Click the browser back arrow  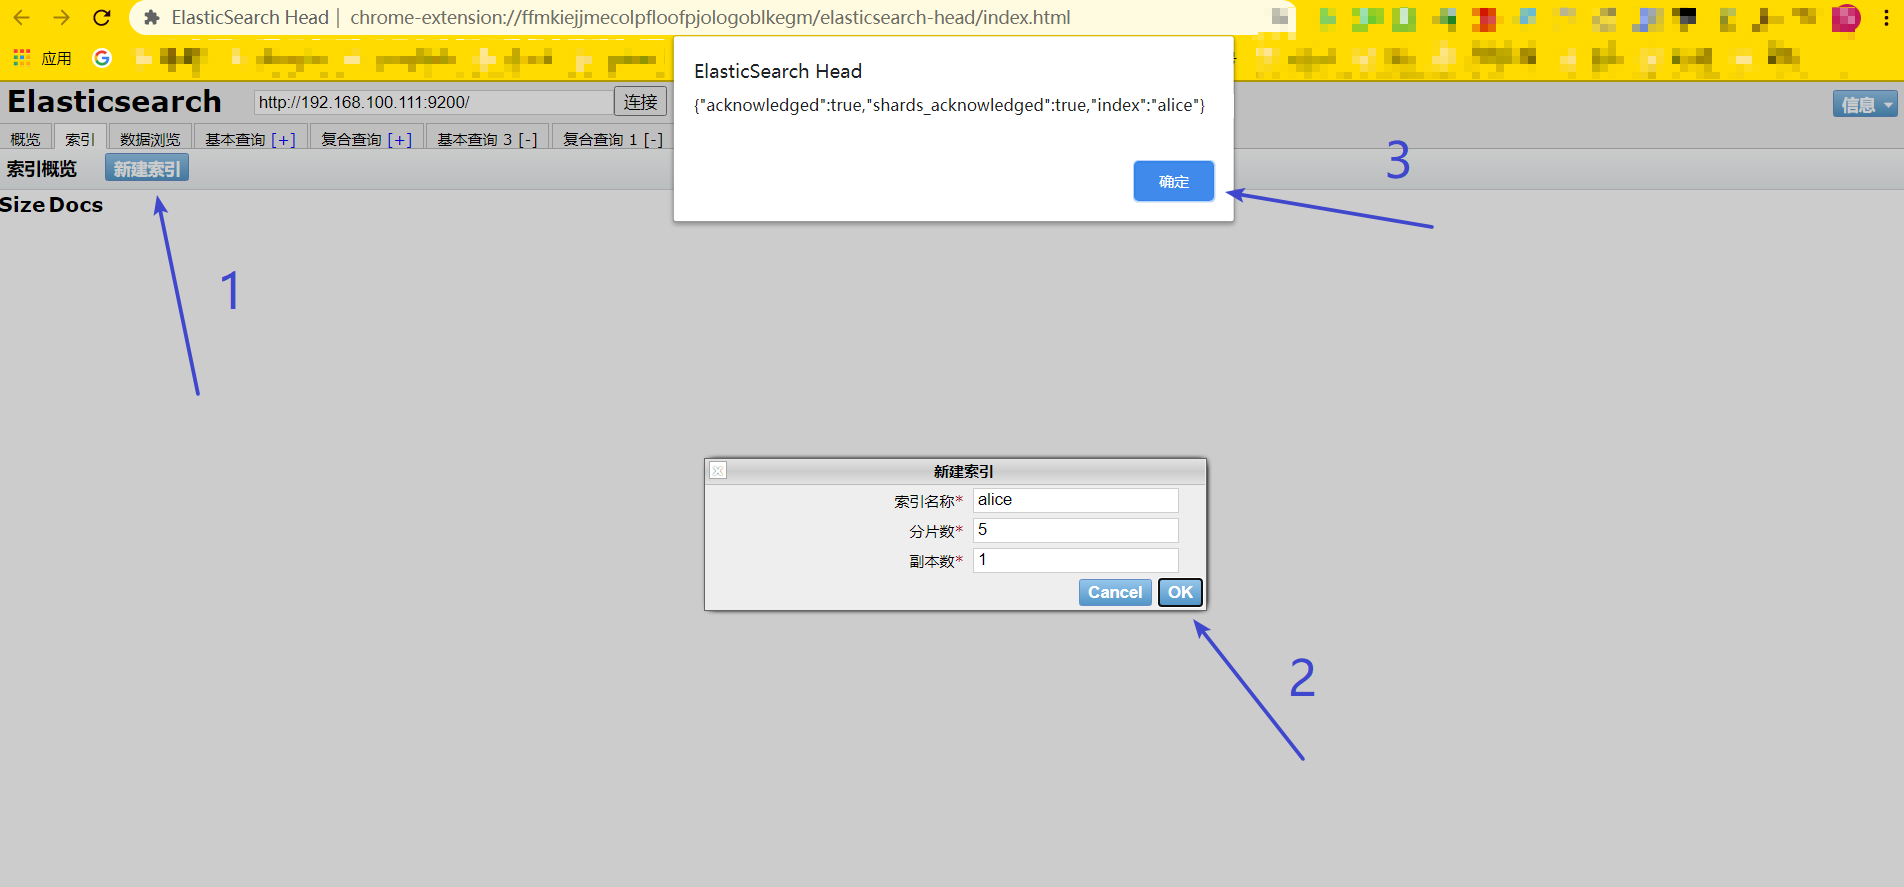(x=22, y=18)
